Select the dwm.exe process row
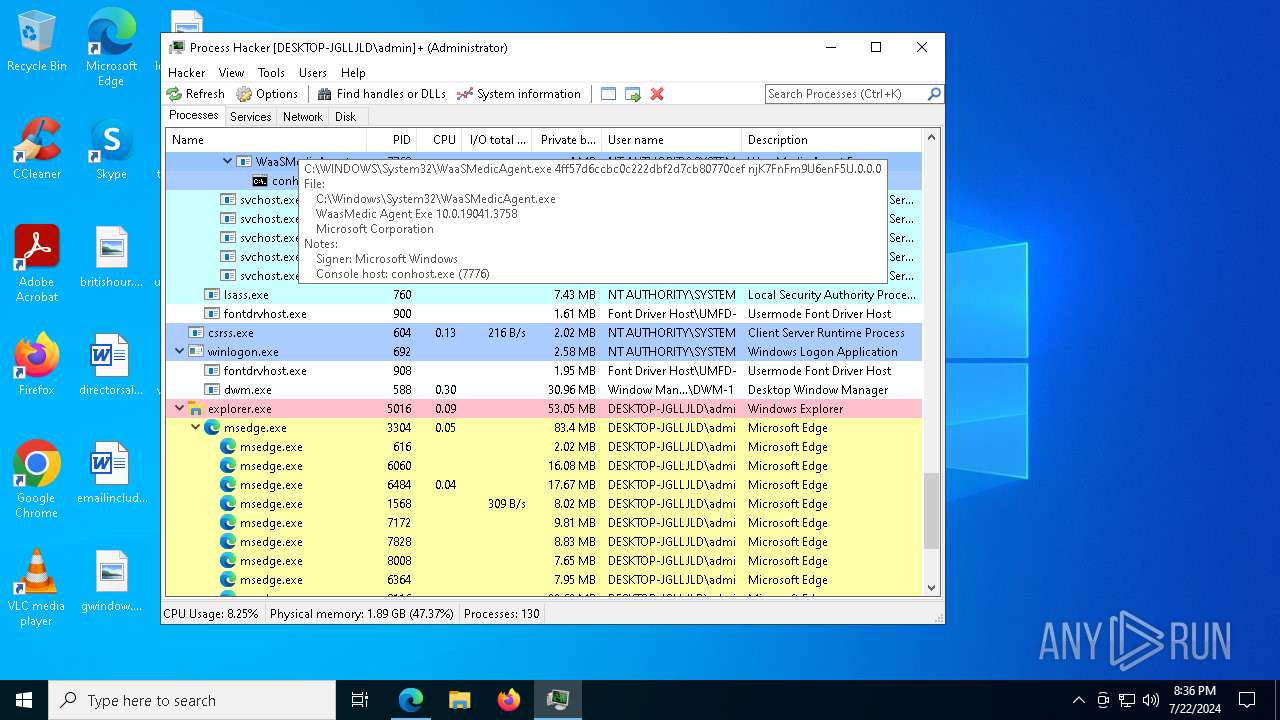This screenshot has width=1280, height=720. coord(543,390)
